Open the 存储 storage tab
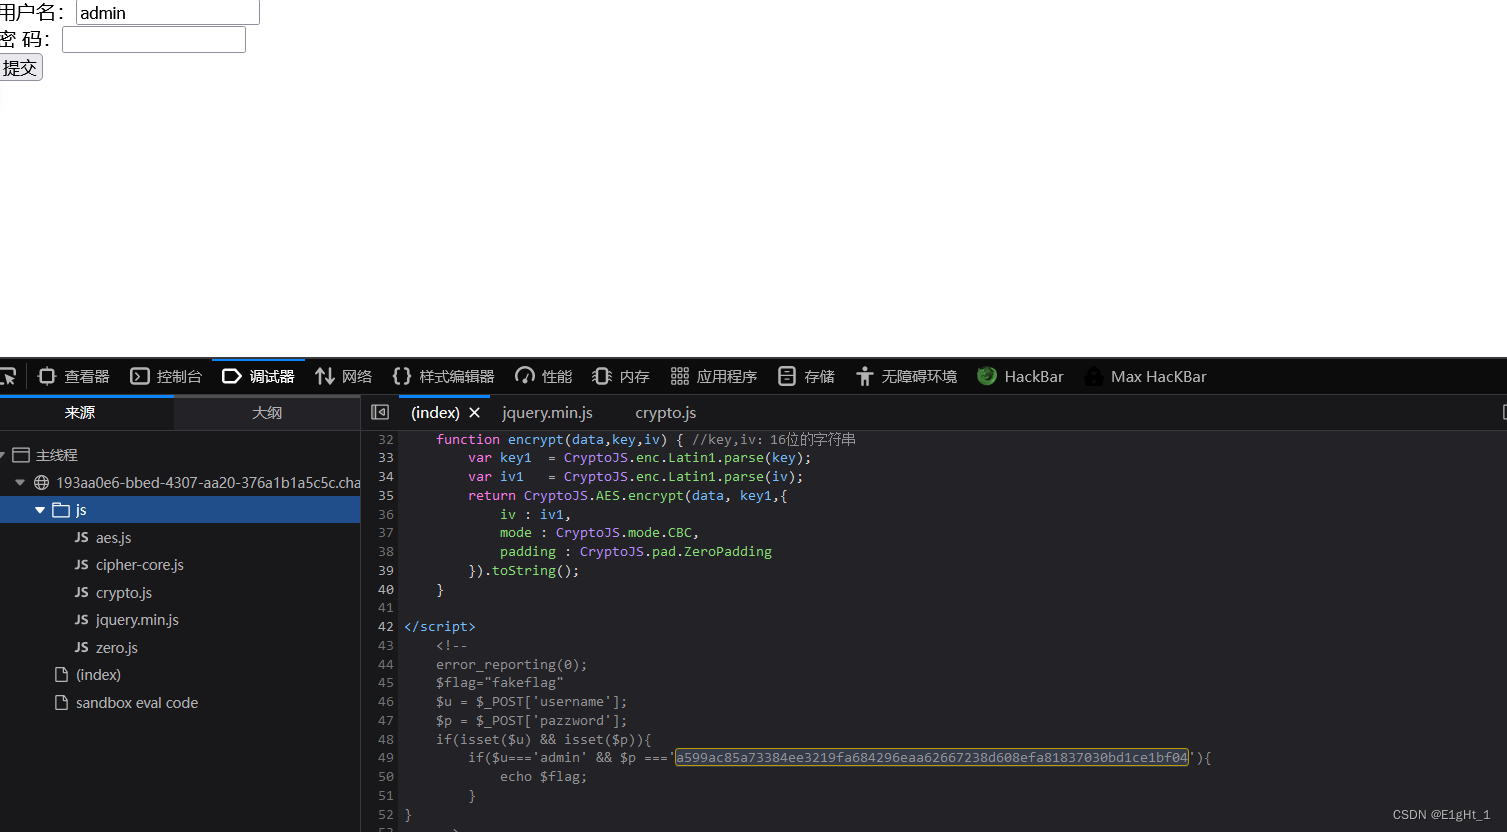Viewport: 1507px width, 832px height. 806,376
